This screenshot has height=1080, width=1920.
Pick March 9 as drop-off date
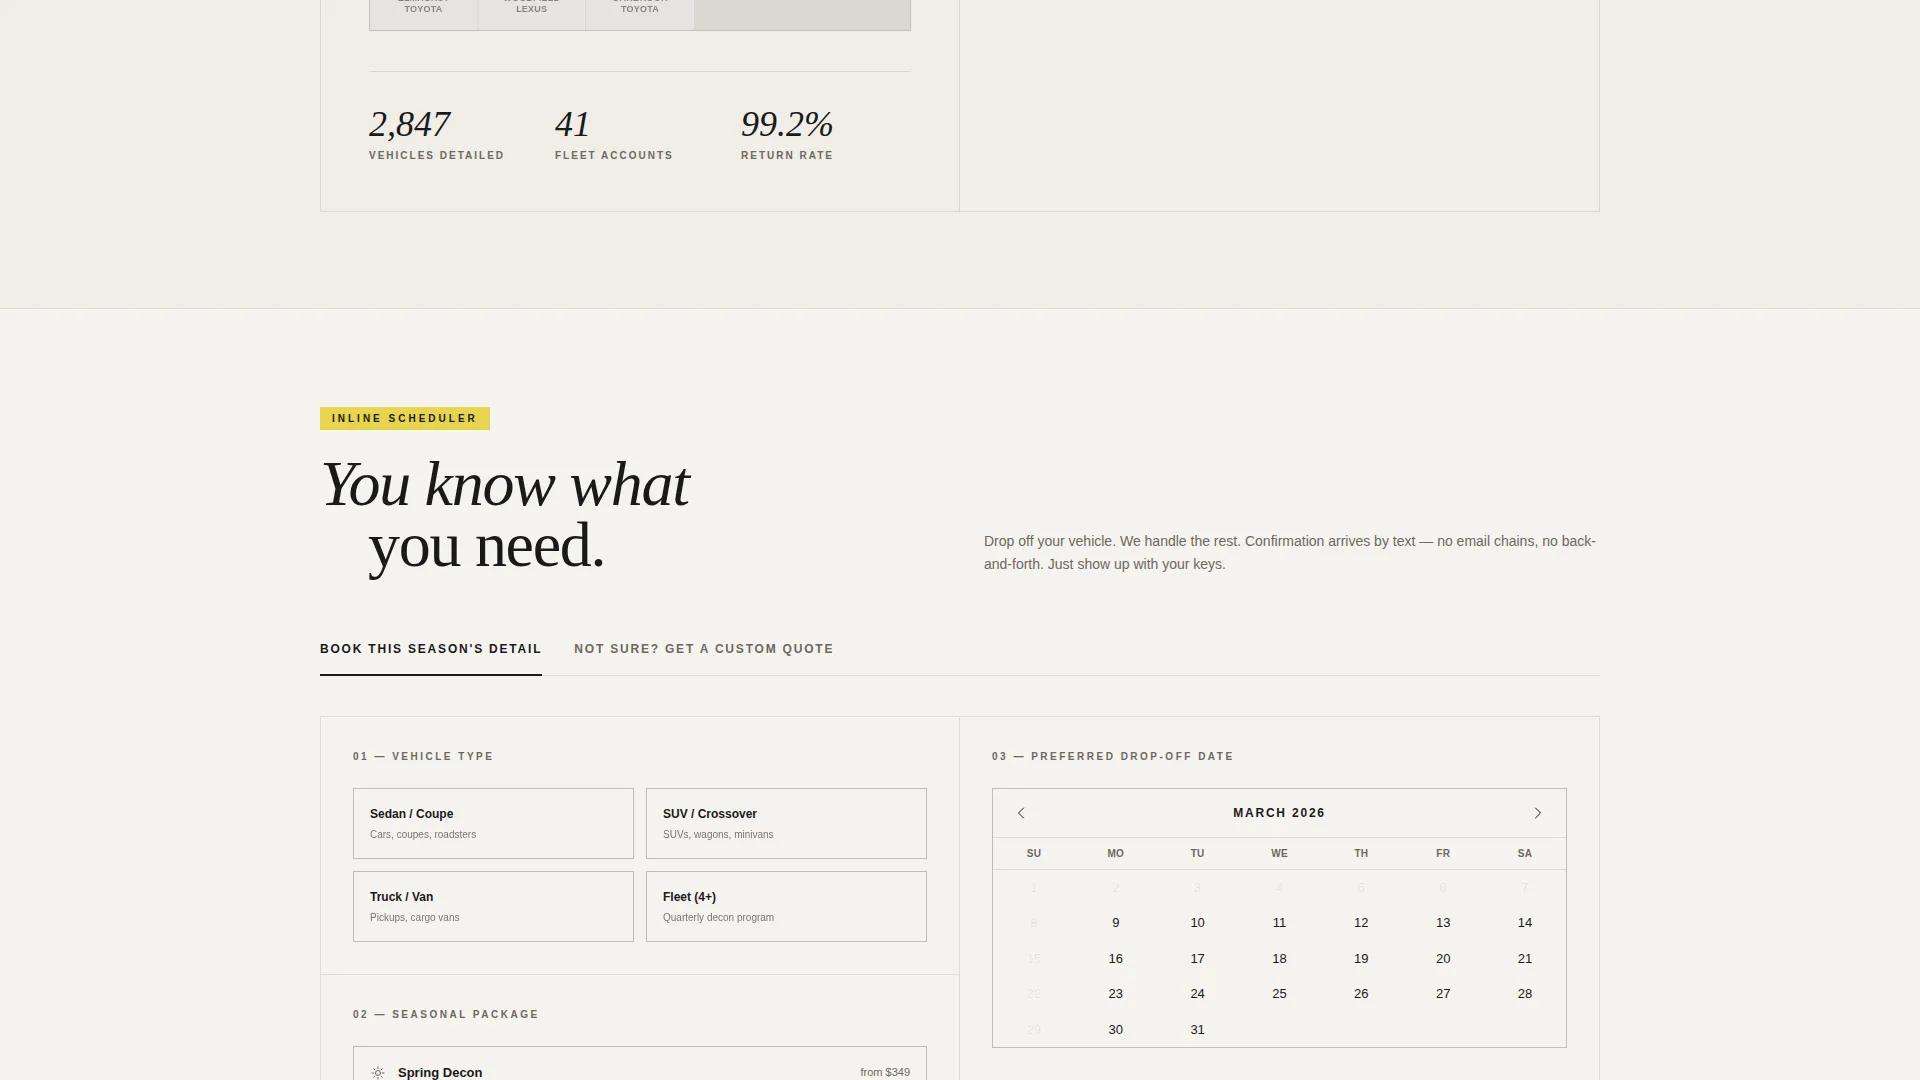click(1115, 923)
